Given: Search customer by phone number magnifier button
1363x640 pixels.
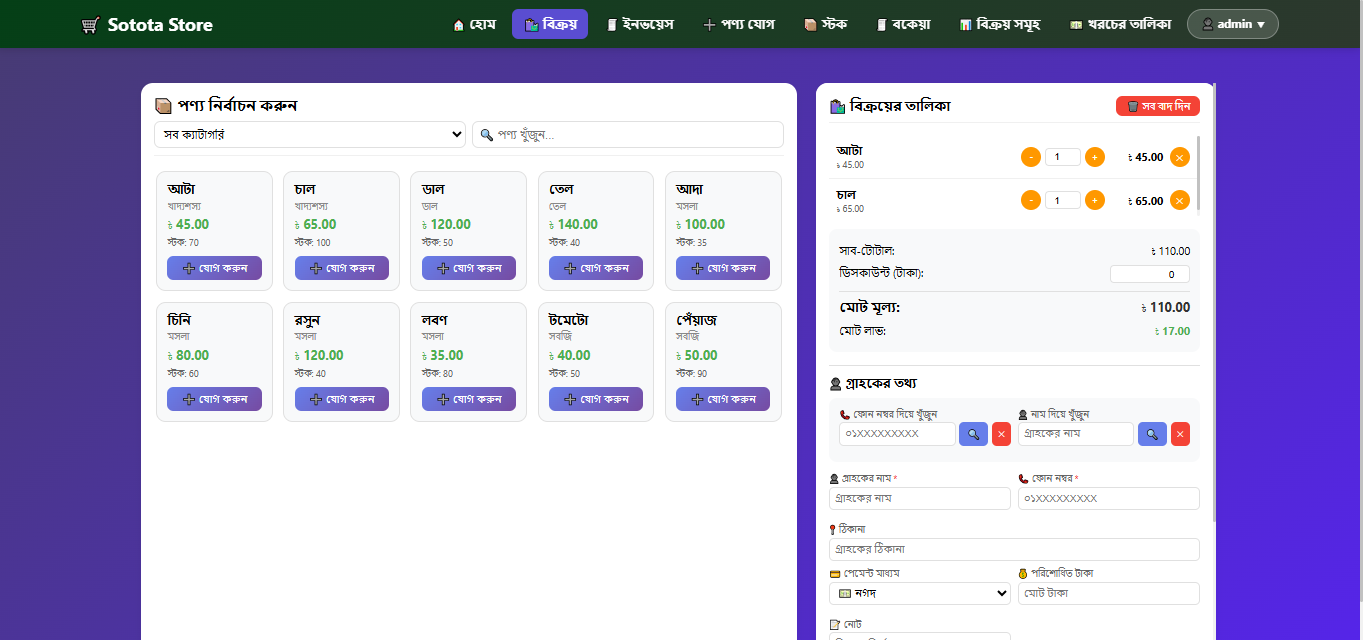Looking at the screenshot, I should [973, 434].
